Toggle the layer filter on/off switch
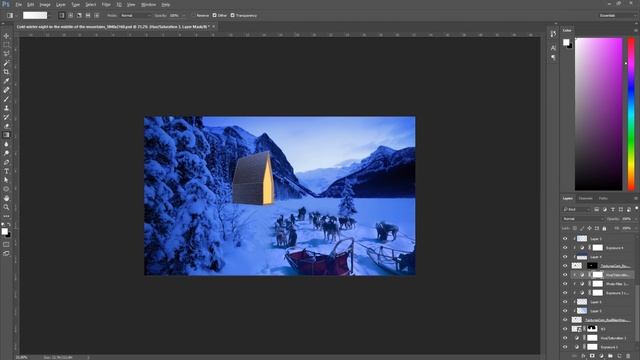The width and height of the screenshot is (640, 360). point(636,209)
